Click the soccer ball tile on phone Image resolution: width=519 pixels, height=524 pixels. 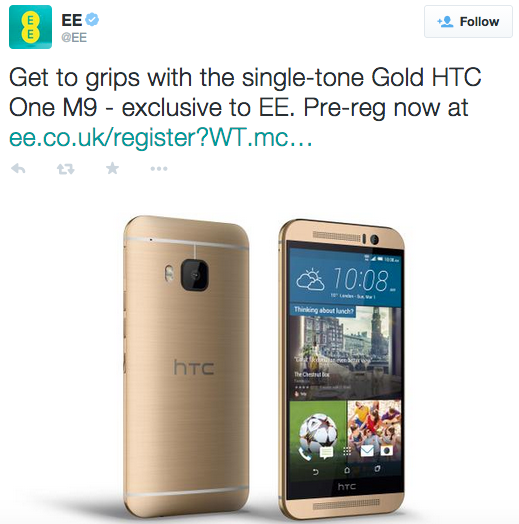pos(318,430)
